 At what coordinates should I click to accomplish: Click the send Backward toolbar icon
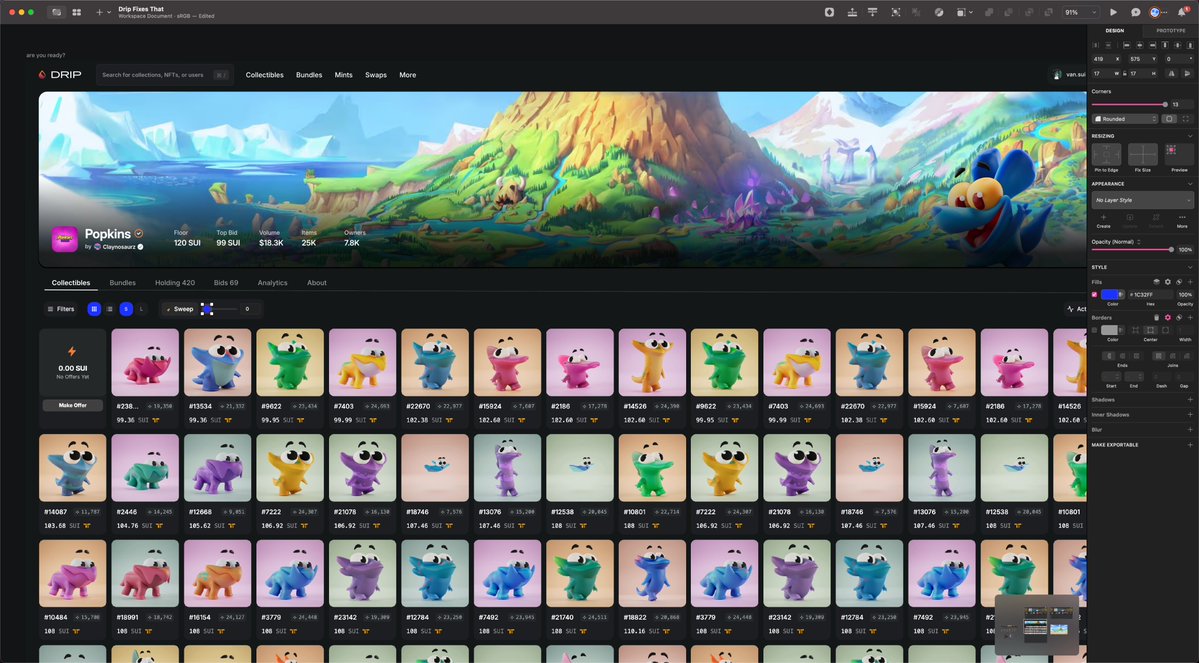[872, 12]
